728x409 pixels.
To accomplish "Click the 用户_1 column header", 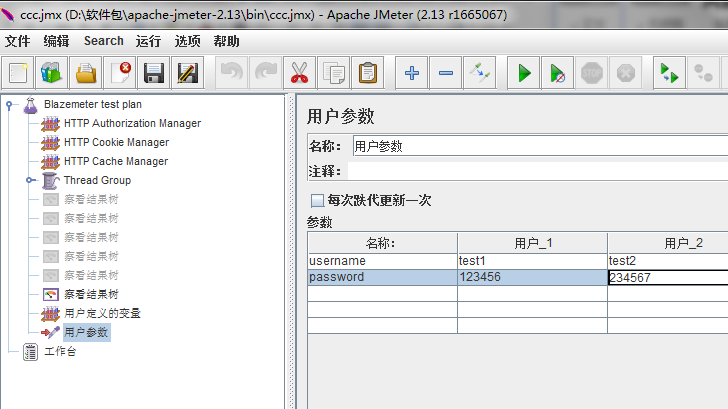I will point(533,243).
